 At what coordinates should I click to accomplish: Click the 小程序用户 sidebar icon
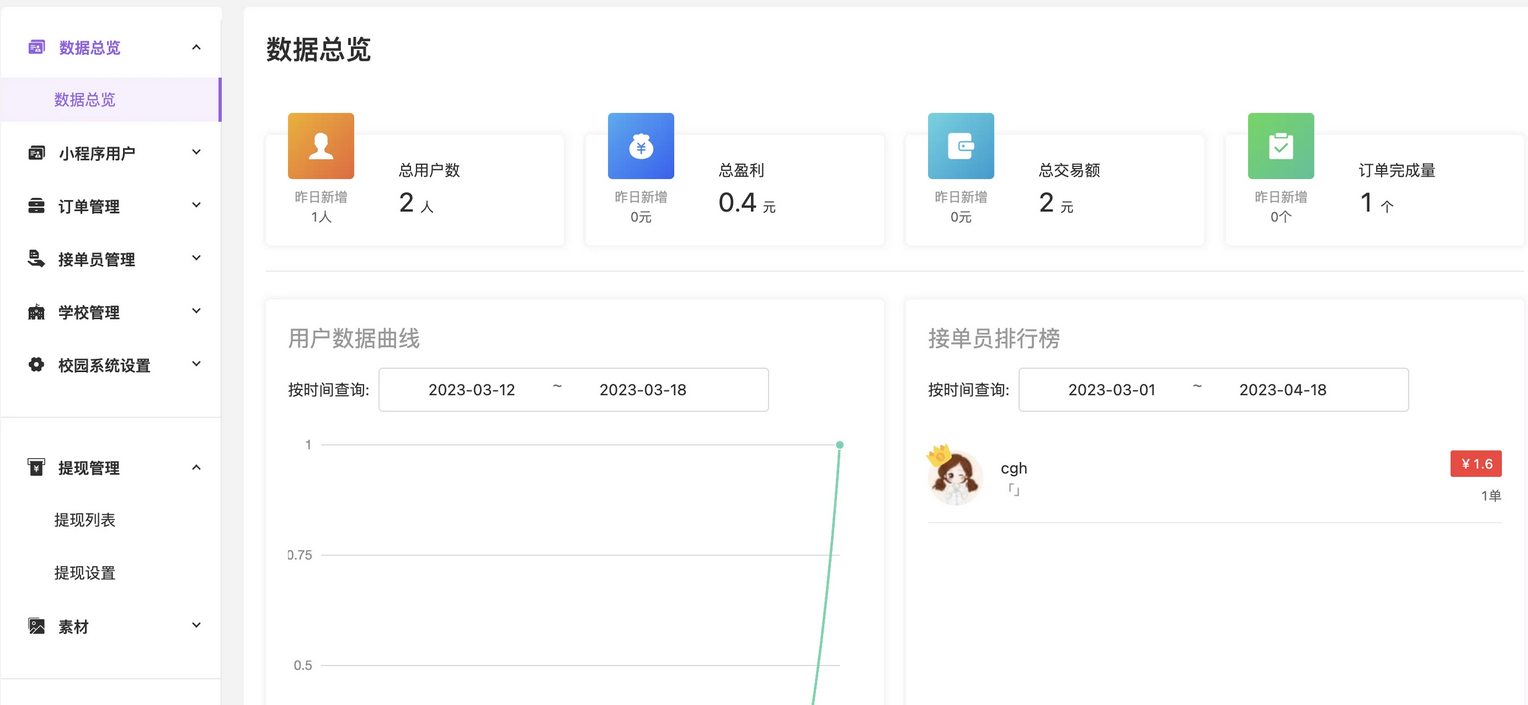[37, 153]
